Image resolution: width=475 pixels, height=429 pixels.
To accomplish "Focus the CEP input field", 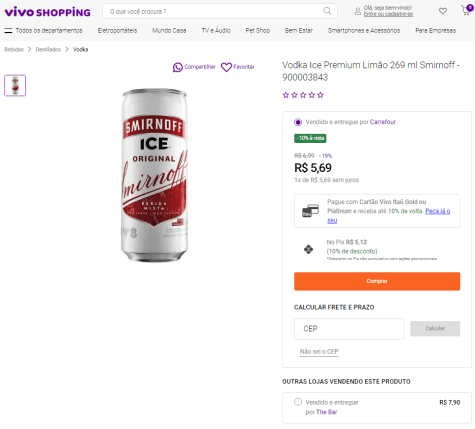I will [x=349, y=329].
